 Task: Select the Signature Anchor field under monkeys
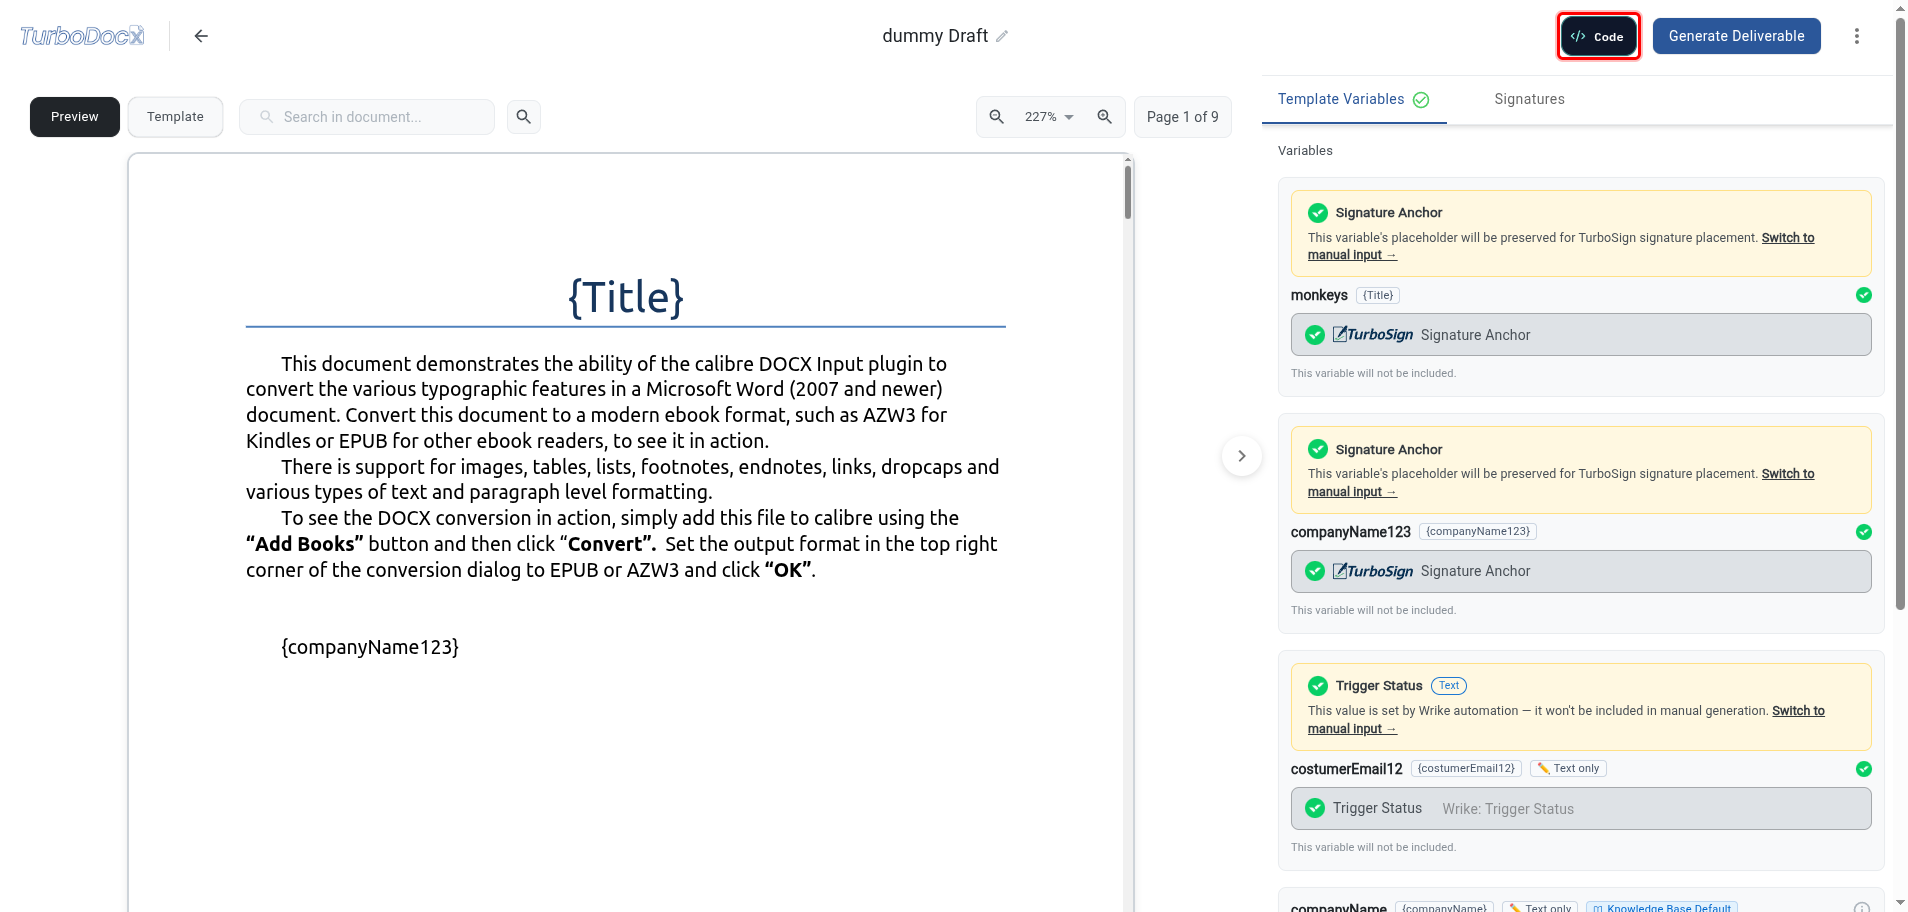(x=1581, y=335)
